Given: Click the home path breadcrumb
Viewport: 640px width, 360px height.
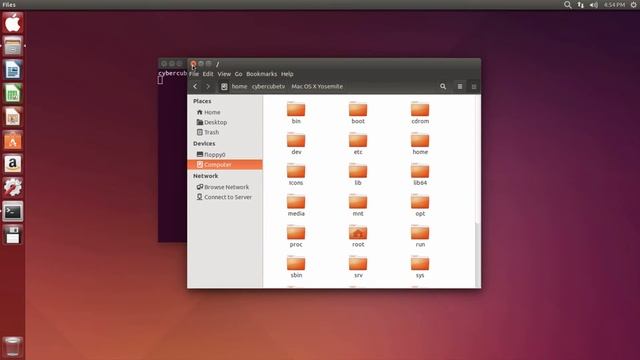Looking at the screenshot, I should (x=239, y=87).
